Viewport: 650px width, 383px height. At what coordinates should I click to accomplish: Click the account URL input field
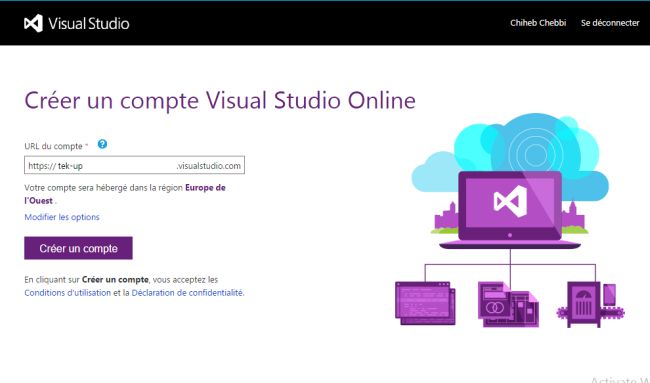tap(134, 165)
